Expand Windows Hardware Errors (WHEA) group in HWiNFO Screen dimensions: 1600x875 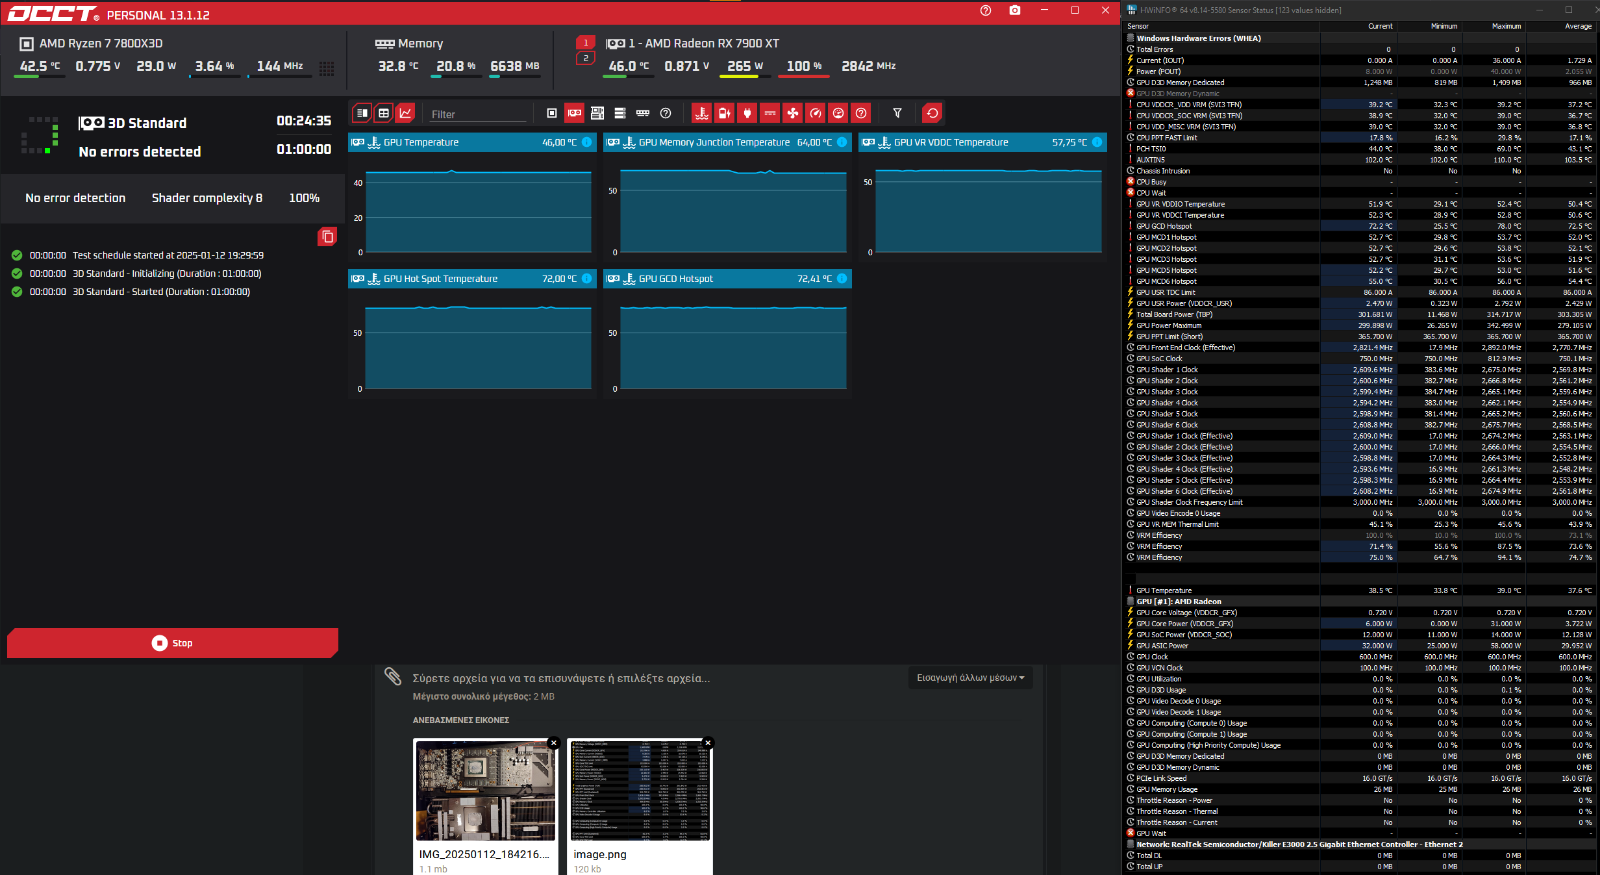point(1198,38)
